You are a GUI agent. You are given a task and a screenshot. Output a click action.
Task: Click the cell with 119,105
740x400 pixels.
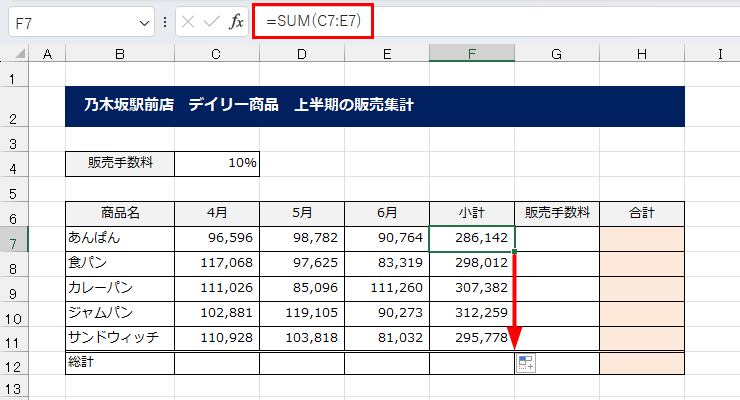[302, 314]
